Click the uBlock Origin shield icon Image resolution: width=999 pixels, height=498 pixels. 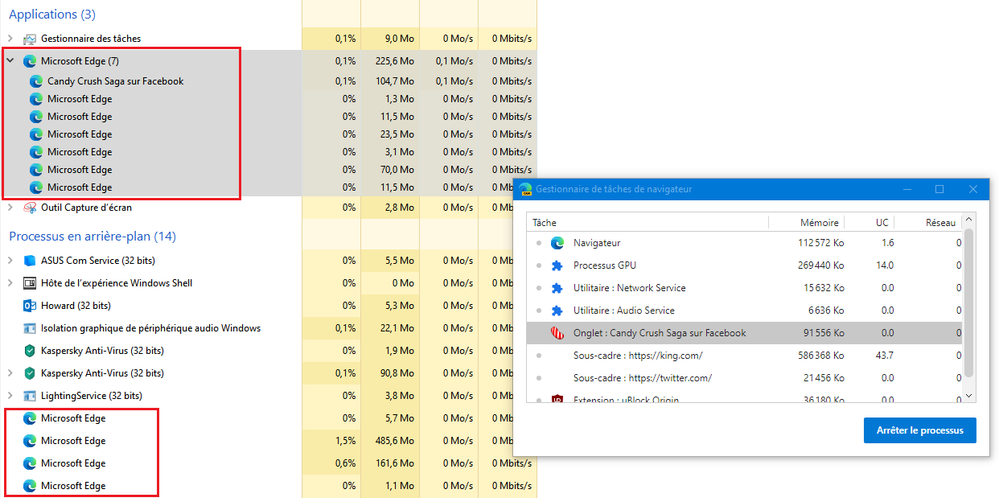[557, 400]
